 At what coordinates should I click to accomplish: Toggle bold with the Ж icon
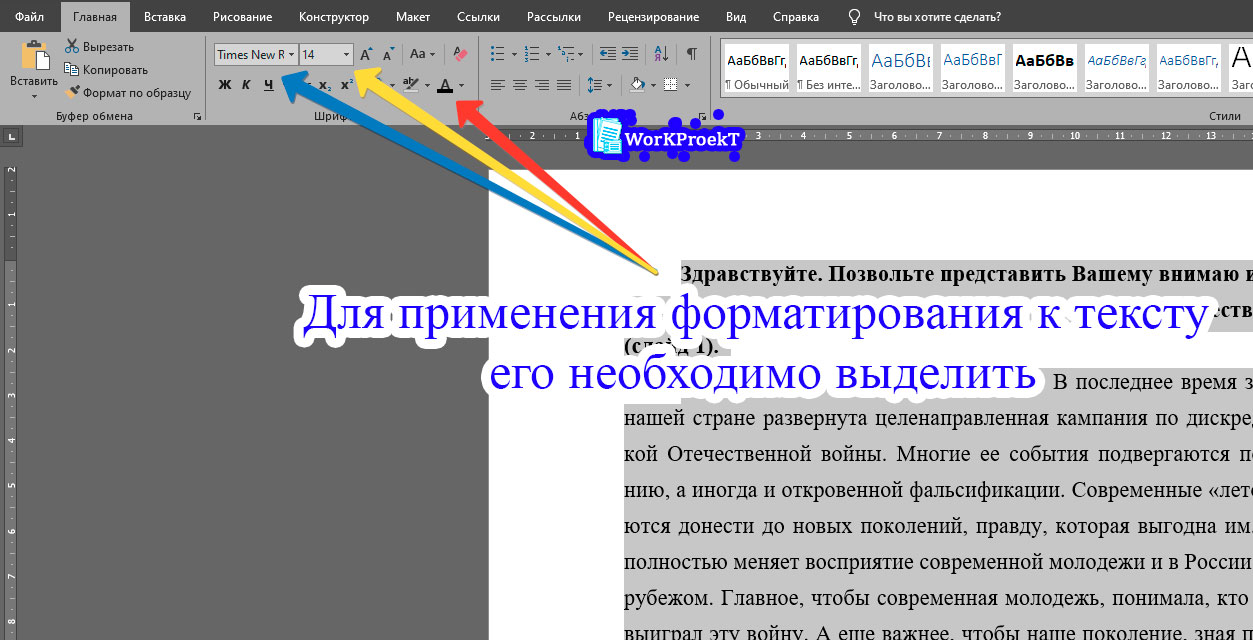[x=222, y=85]
